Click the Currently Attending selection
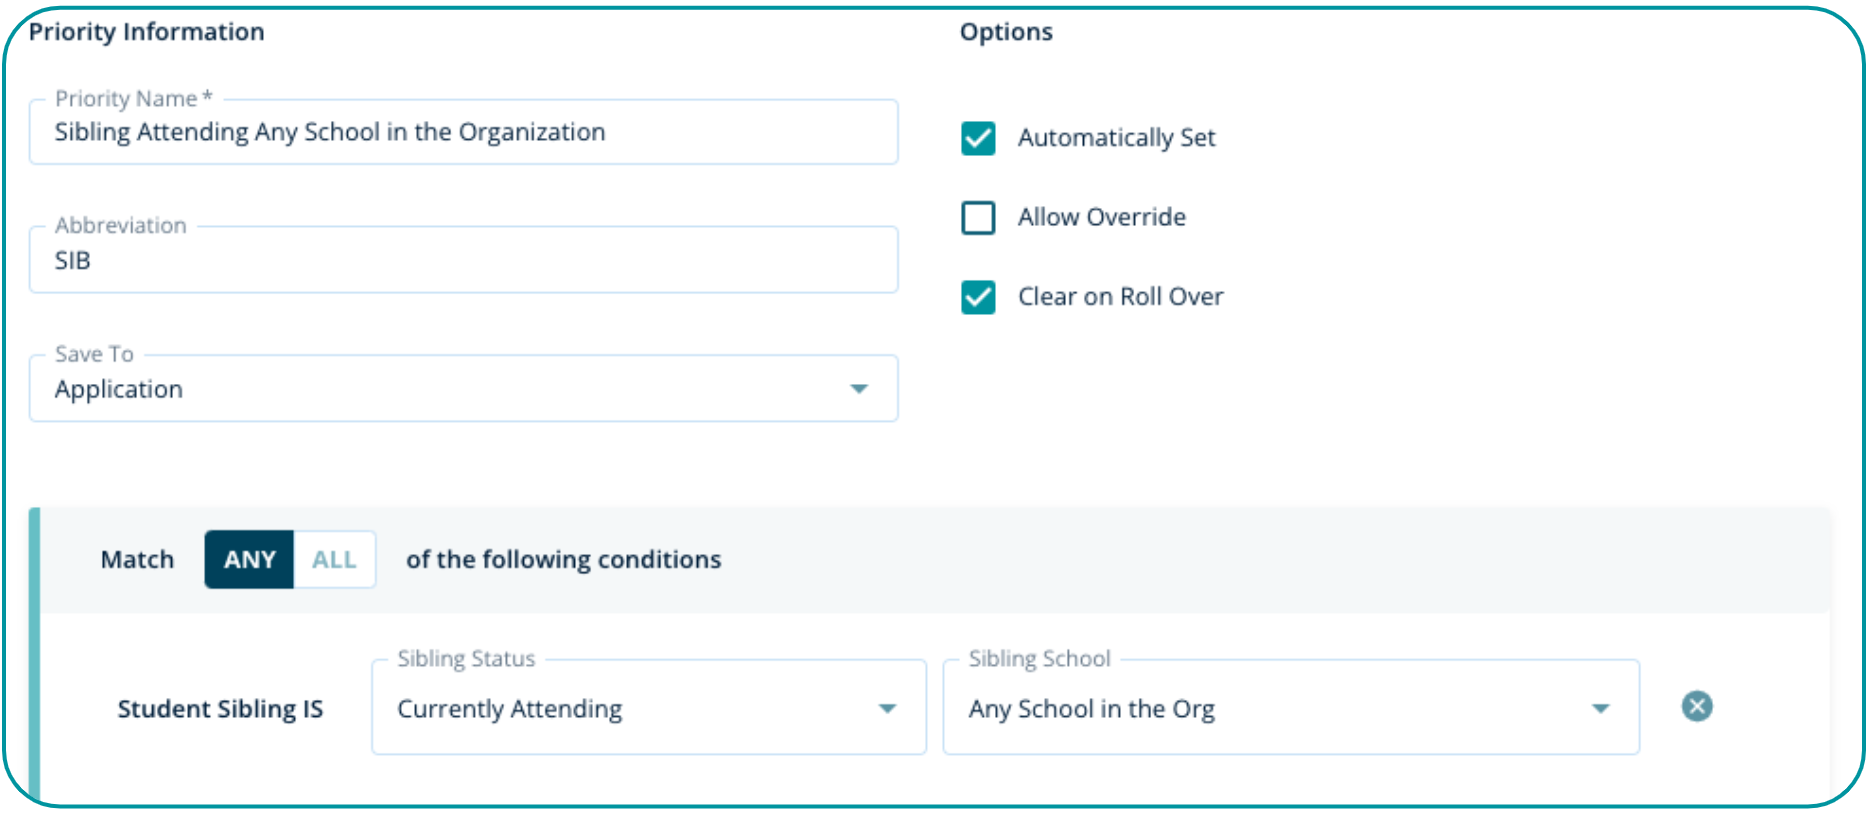 tap(509, 709)
